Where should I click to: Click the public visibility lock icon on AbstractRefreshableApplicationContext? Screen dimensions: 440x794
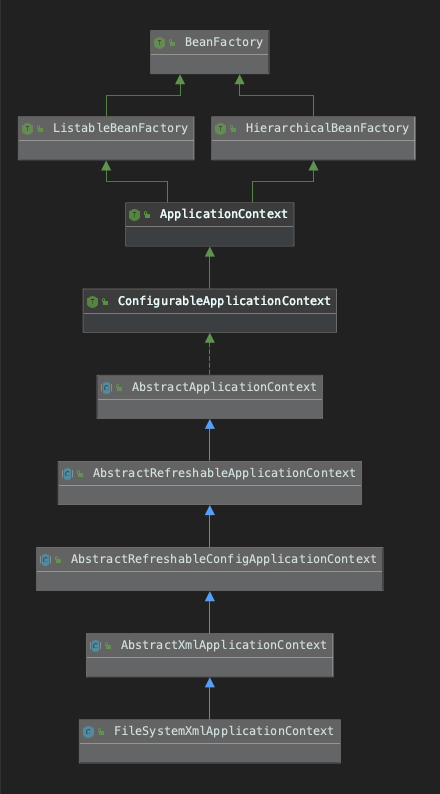[x=80, y=474]
